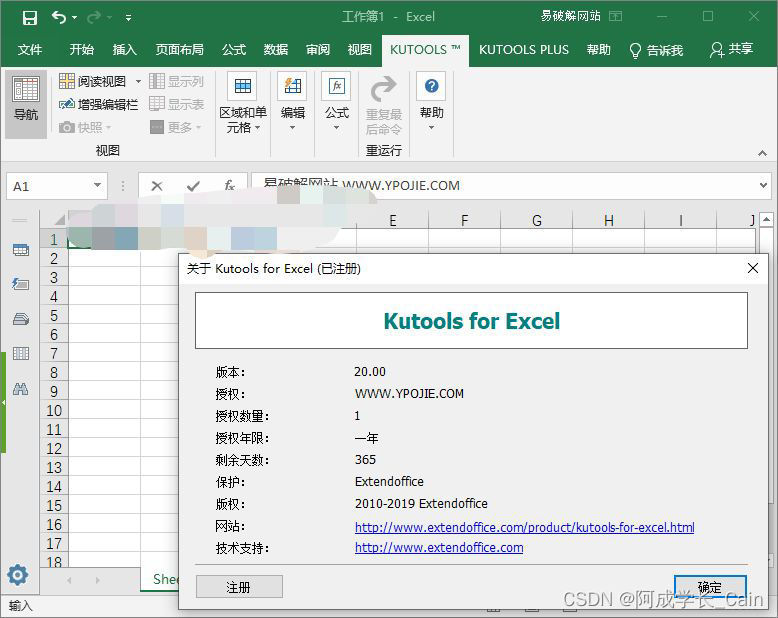Open Customize Quick Access Toolbar dropdown
This screenshot has height=618, width=778.
point(129,18)
